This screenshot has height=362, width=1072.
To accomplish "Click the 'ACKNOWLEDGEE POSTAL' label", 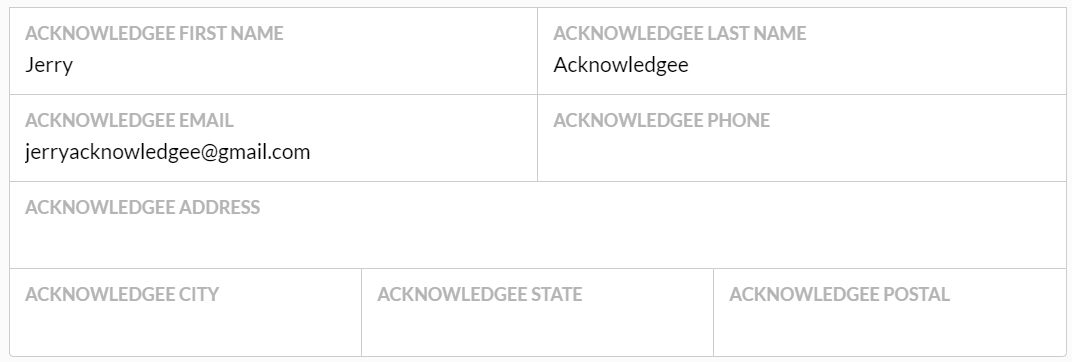I will (839, 294).
